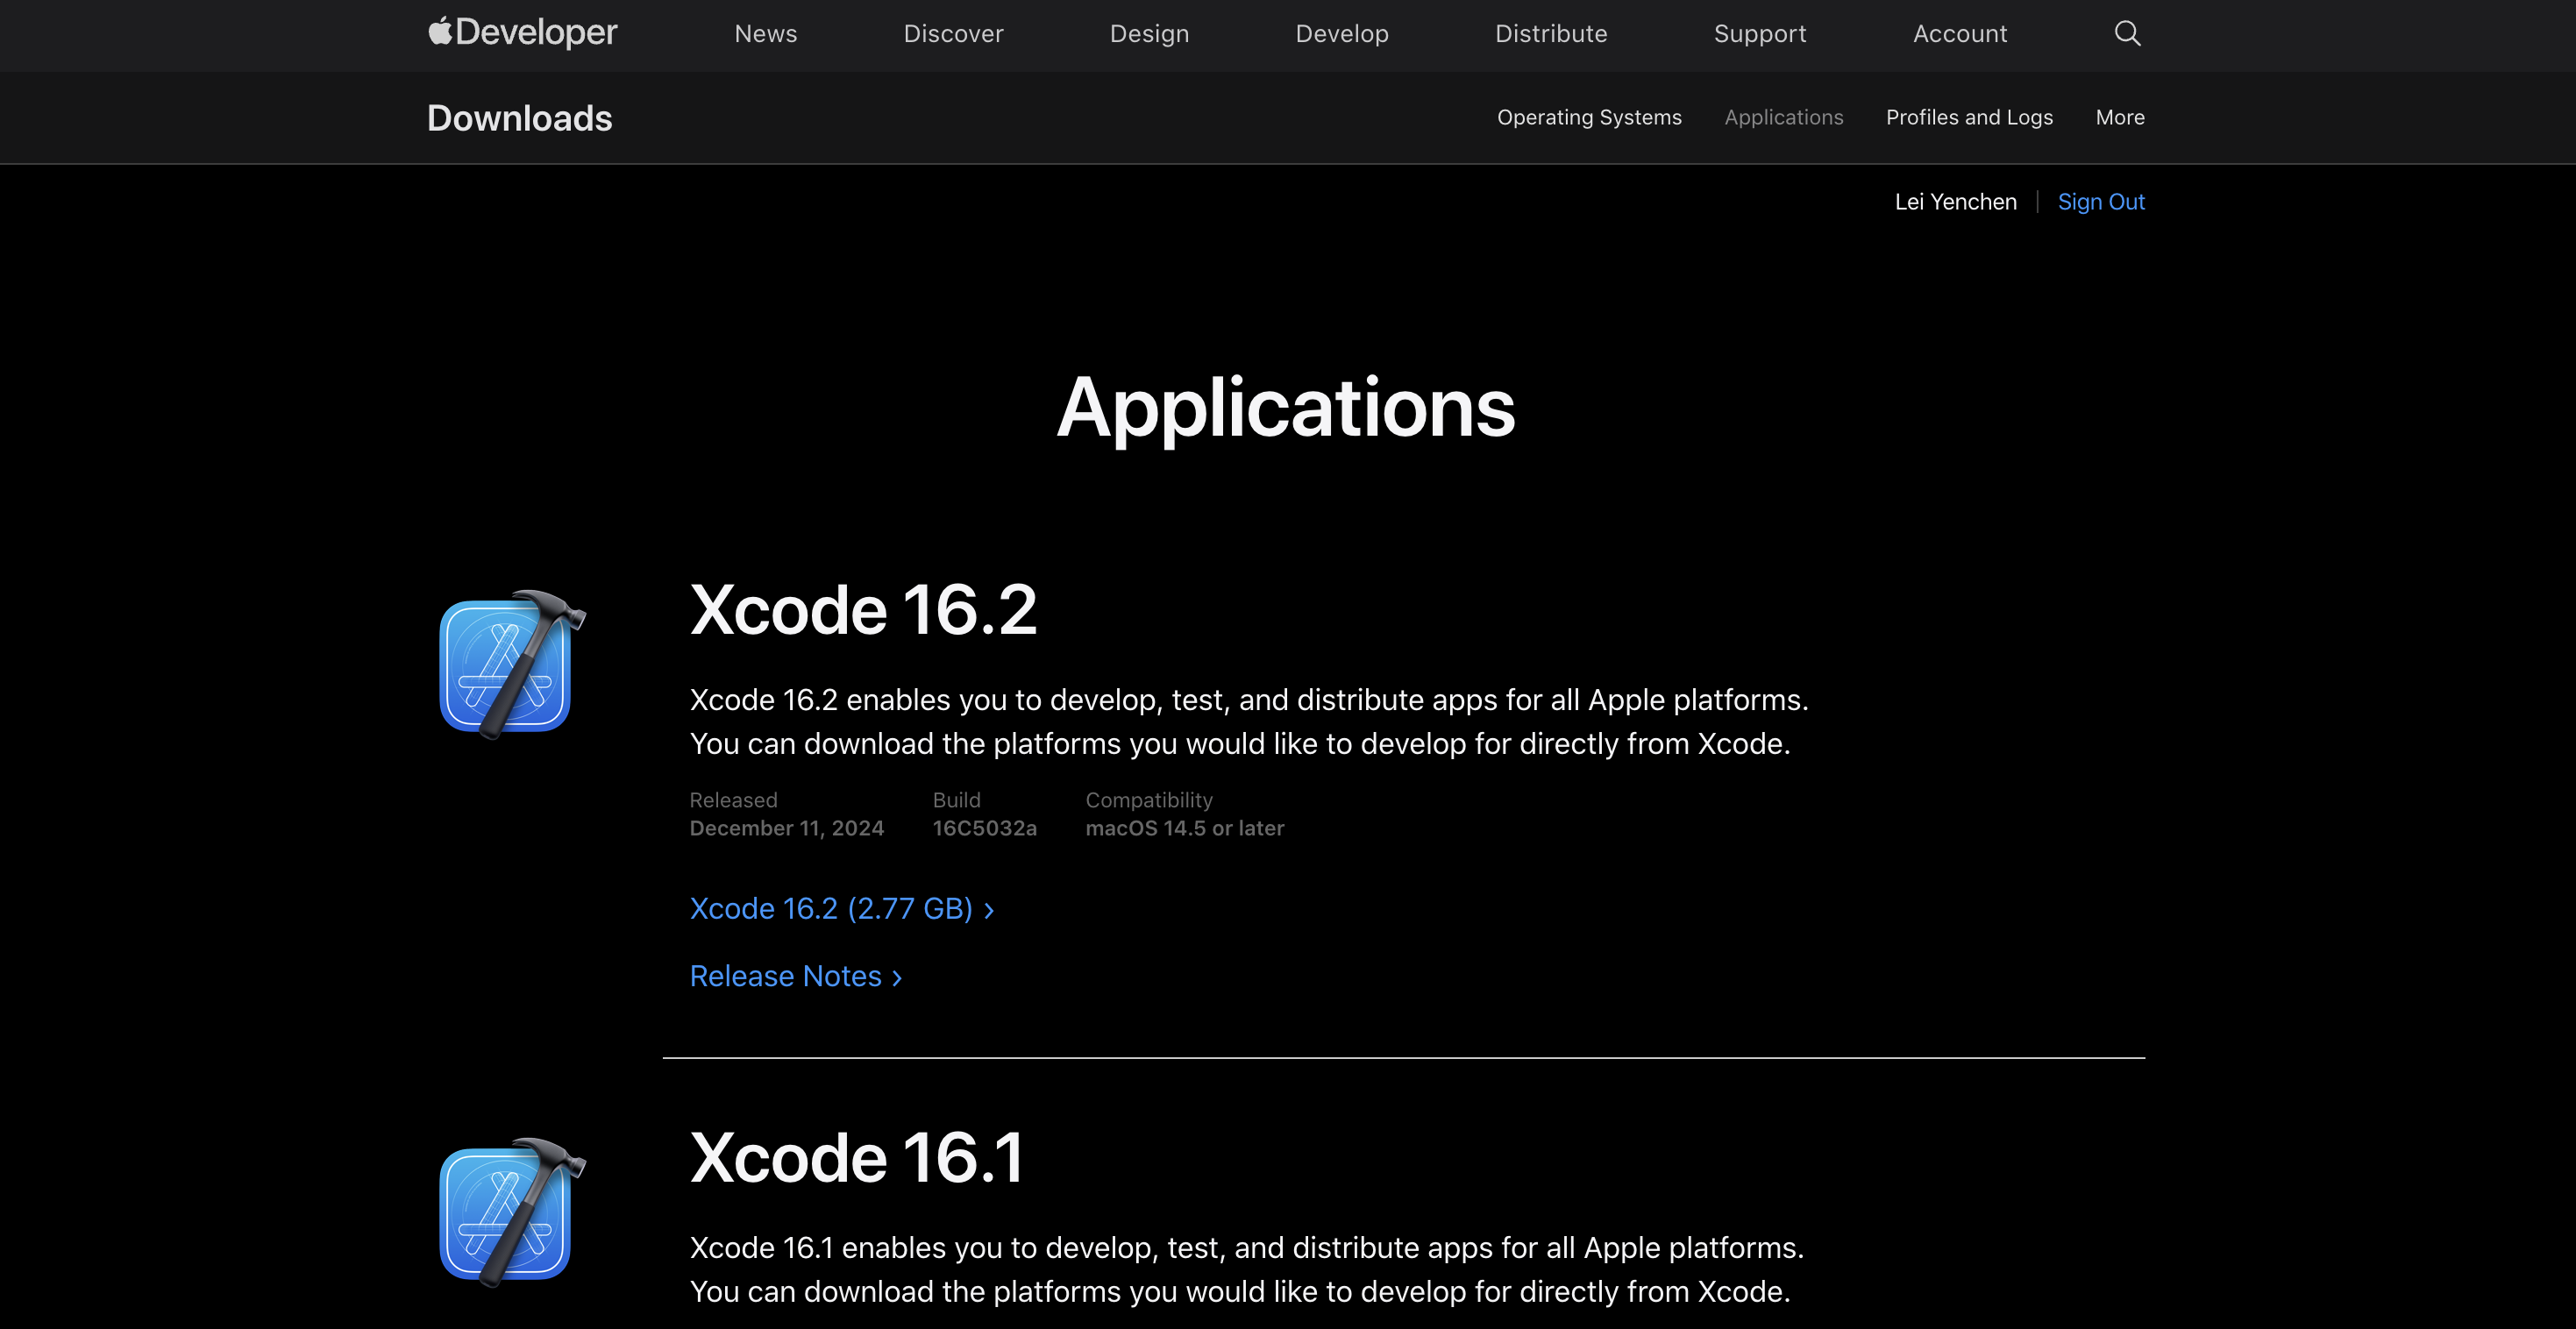Screen dimensions: 2576x1329
Task: Click the Xcode 16.1 app icon
Action: 513,1212
